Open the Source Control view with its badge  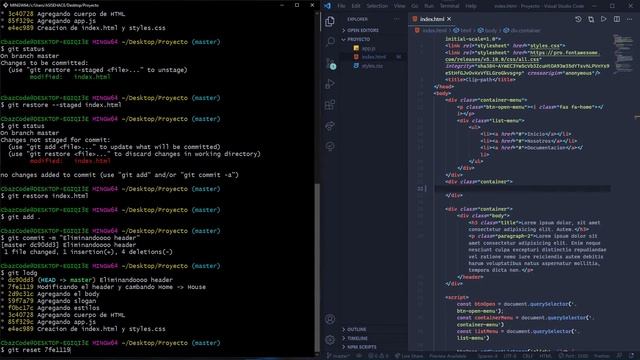(331, 64)
